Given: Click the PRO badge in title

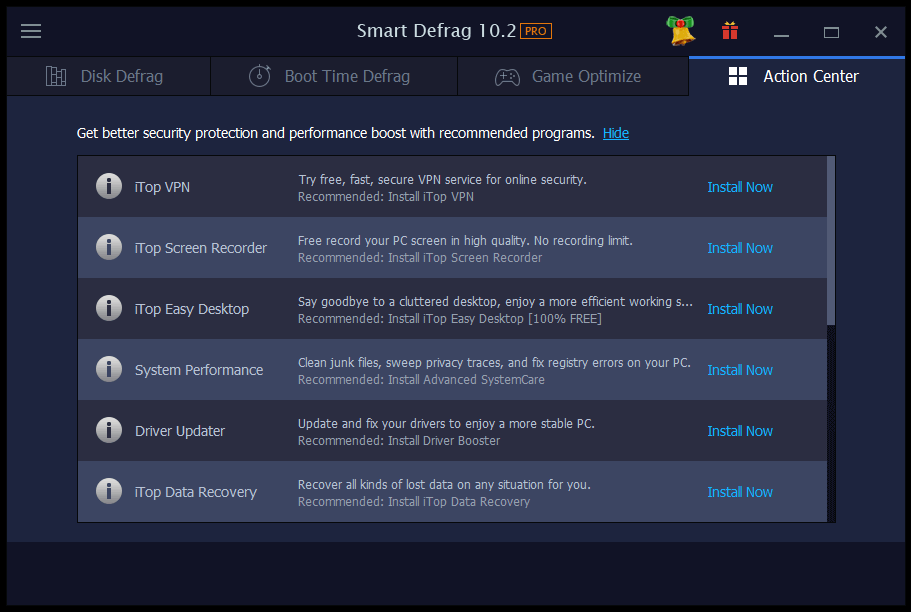Looking at the screenshot, I should [x=536, y=31].
